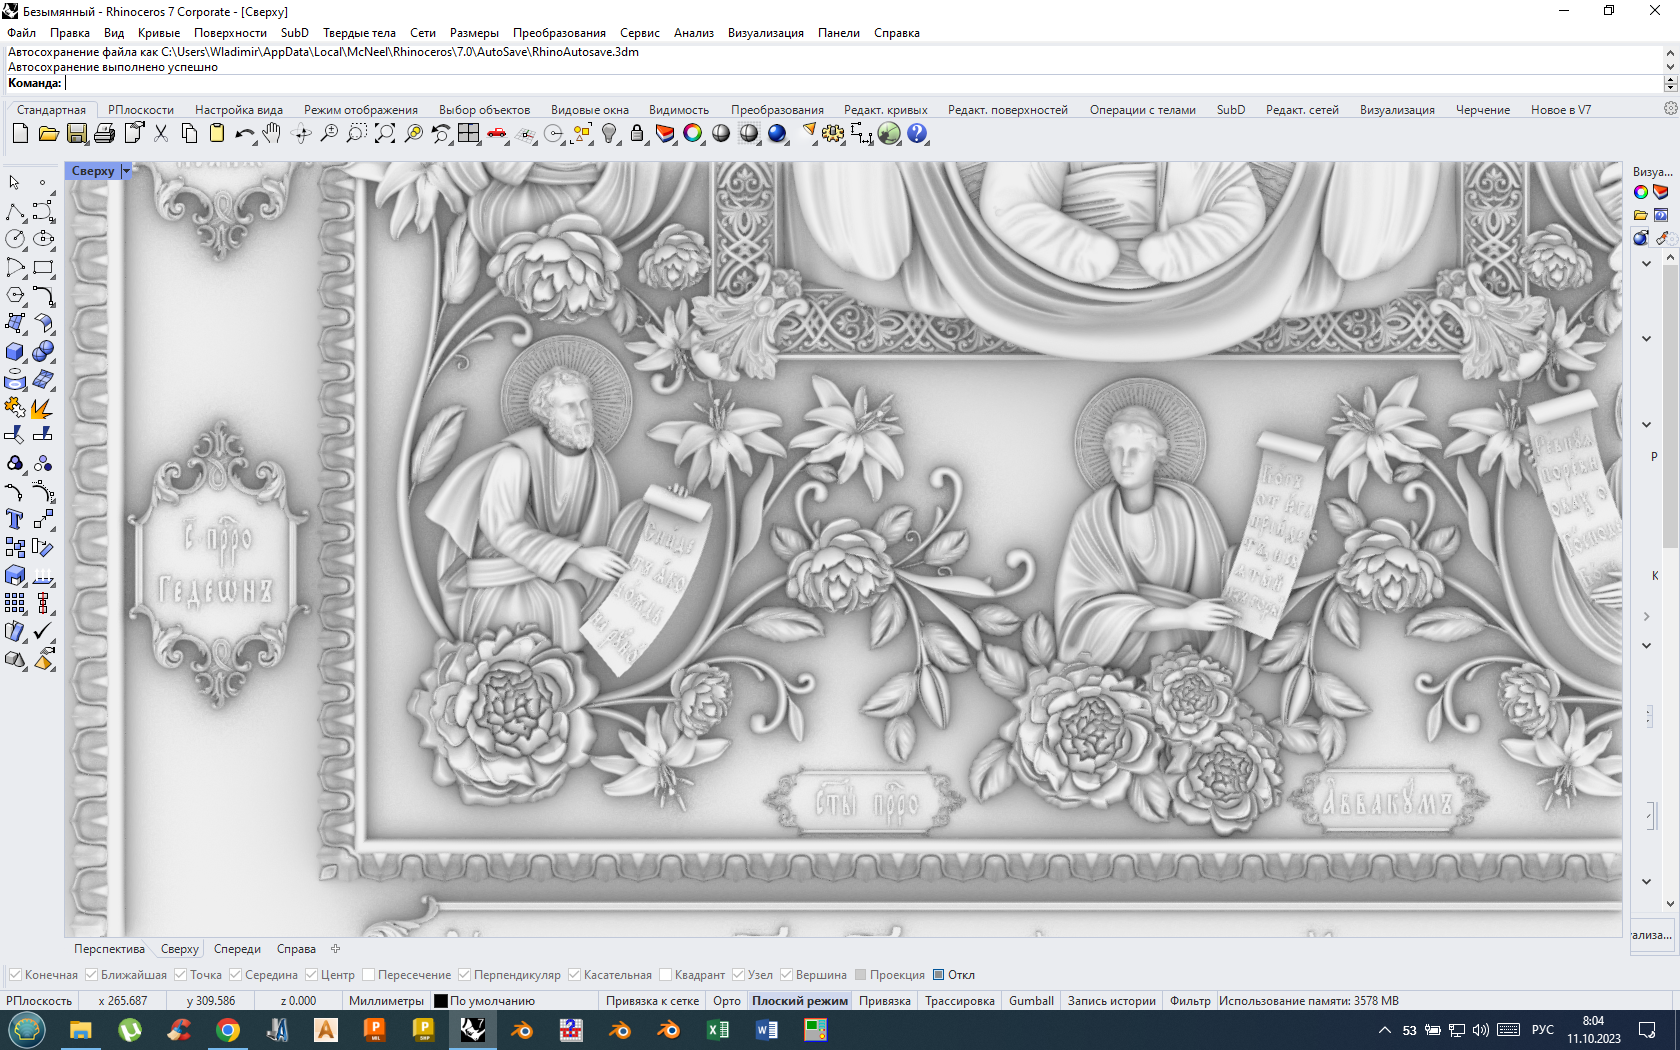This screenshot has width=1680, height=1050.
Task: Expand the right-pointing chevron in panel
Action: tap(1646, 617)
